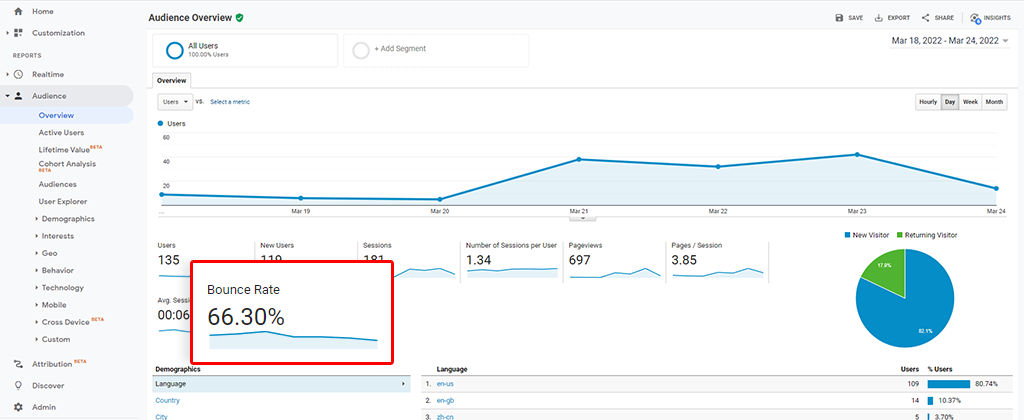Open the date range picker

point(948,41)
